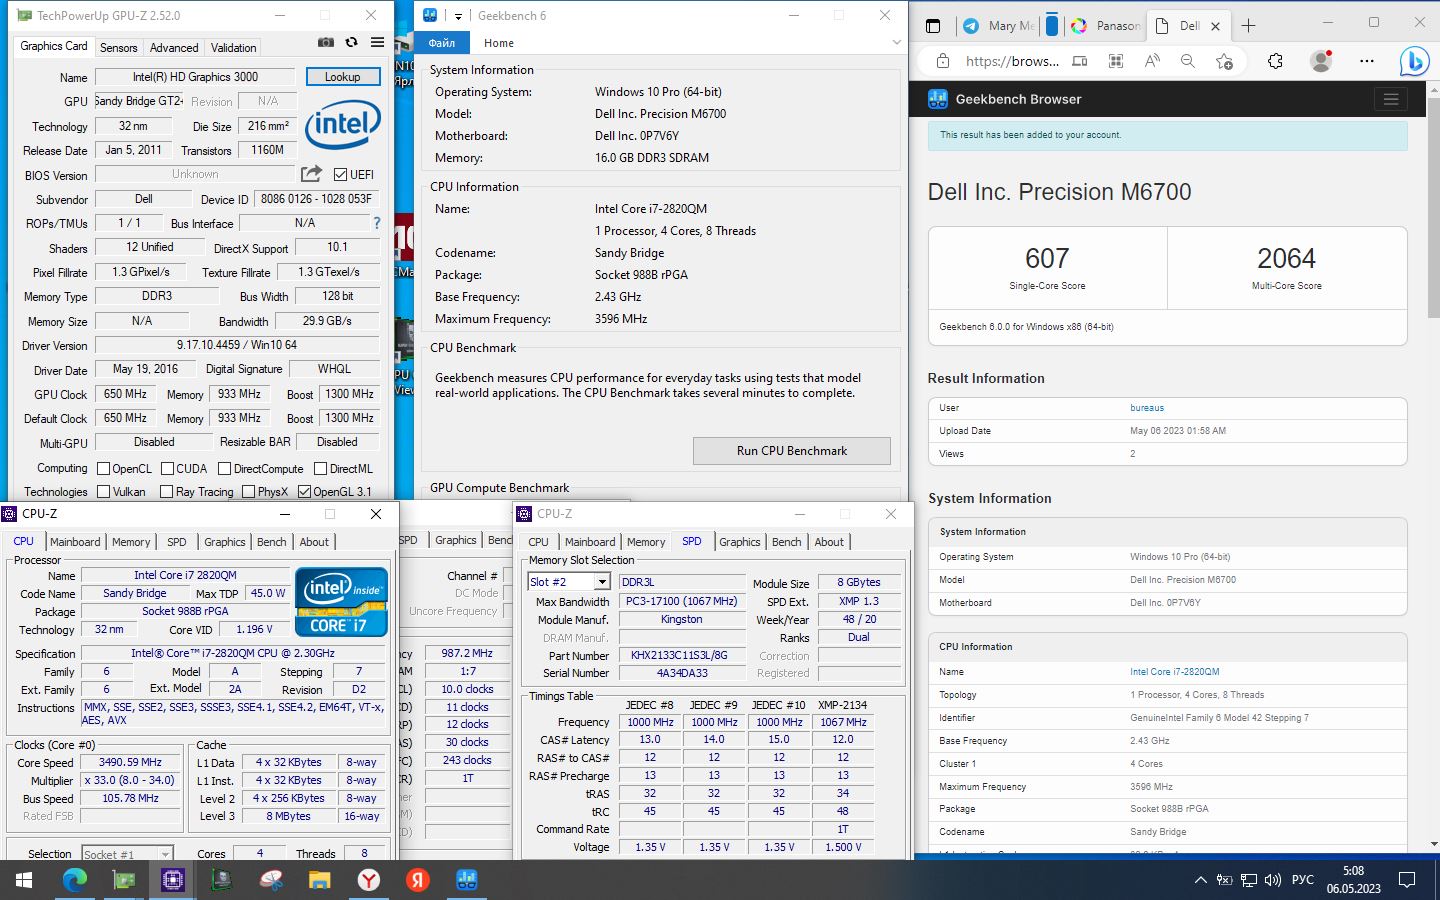Viewport: 1440px width, 900px height.
Task: Open Geekbench quick access toolbar dropdown
Action: point(458,16)
